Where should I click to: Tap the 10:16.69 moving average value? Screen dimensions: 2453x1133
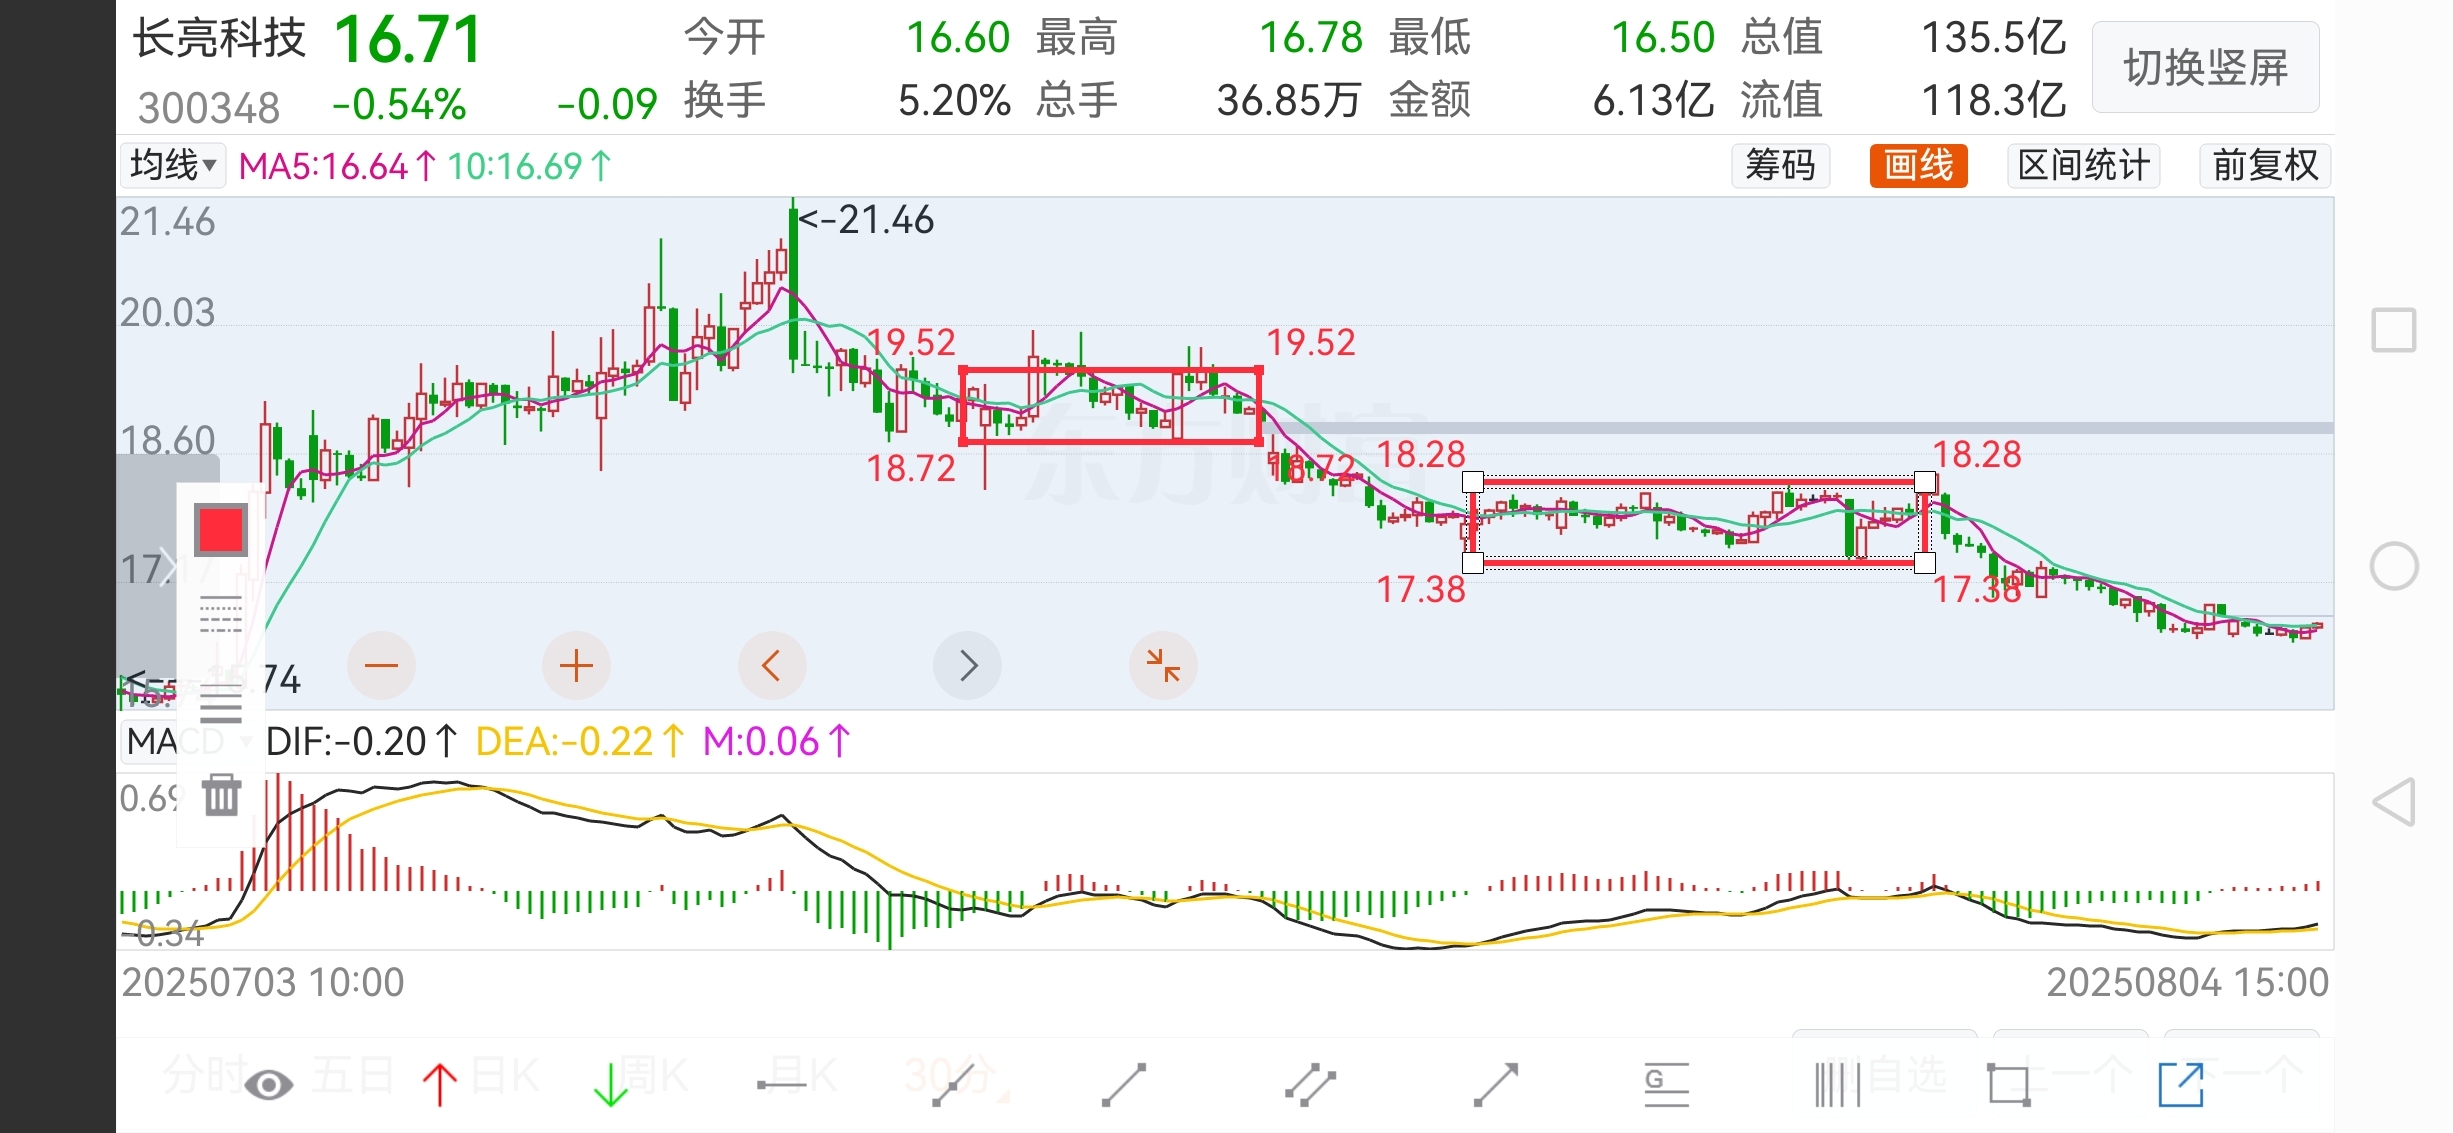coord(529,166)
